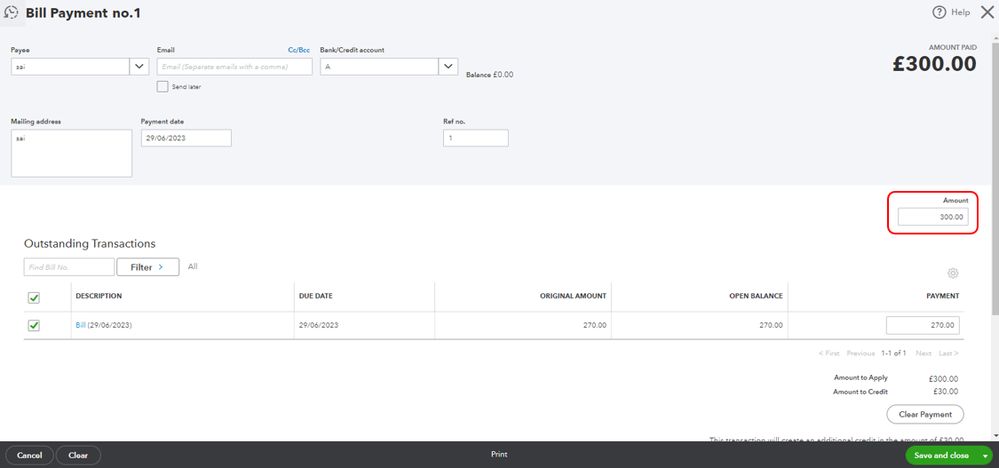Image resolution: width=999 pixels, height=468 pixels.
Task: Click the Save and close button
Action: point(942,456)
